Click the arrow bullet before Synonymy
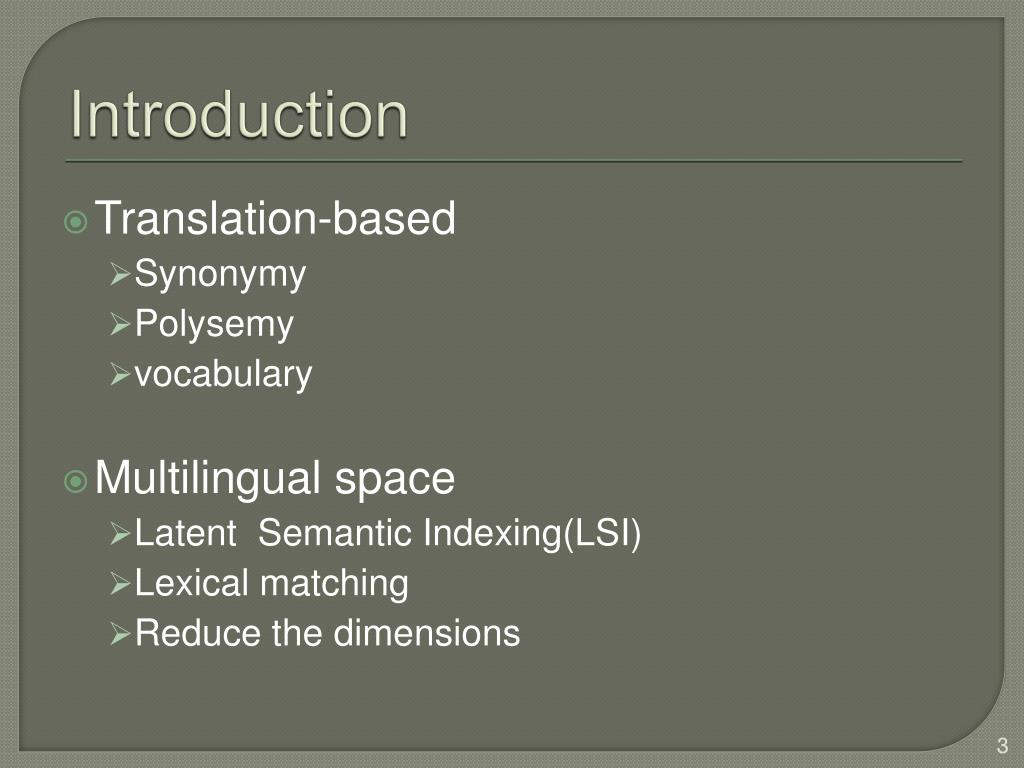Image resolution: width=1024 pixels, height=768 pixels. pos(121,274)
